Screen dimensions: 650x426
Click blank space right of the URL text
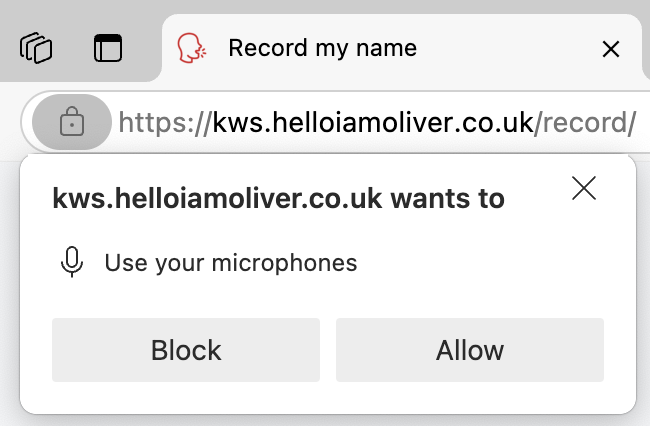point(643,123)
